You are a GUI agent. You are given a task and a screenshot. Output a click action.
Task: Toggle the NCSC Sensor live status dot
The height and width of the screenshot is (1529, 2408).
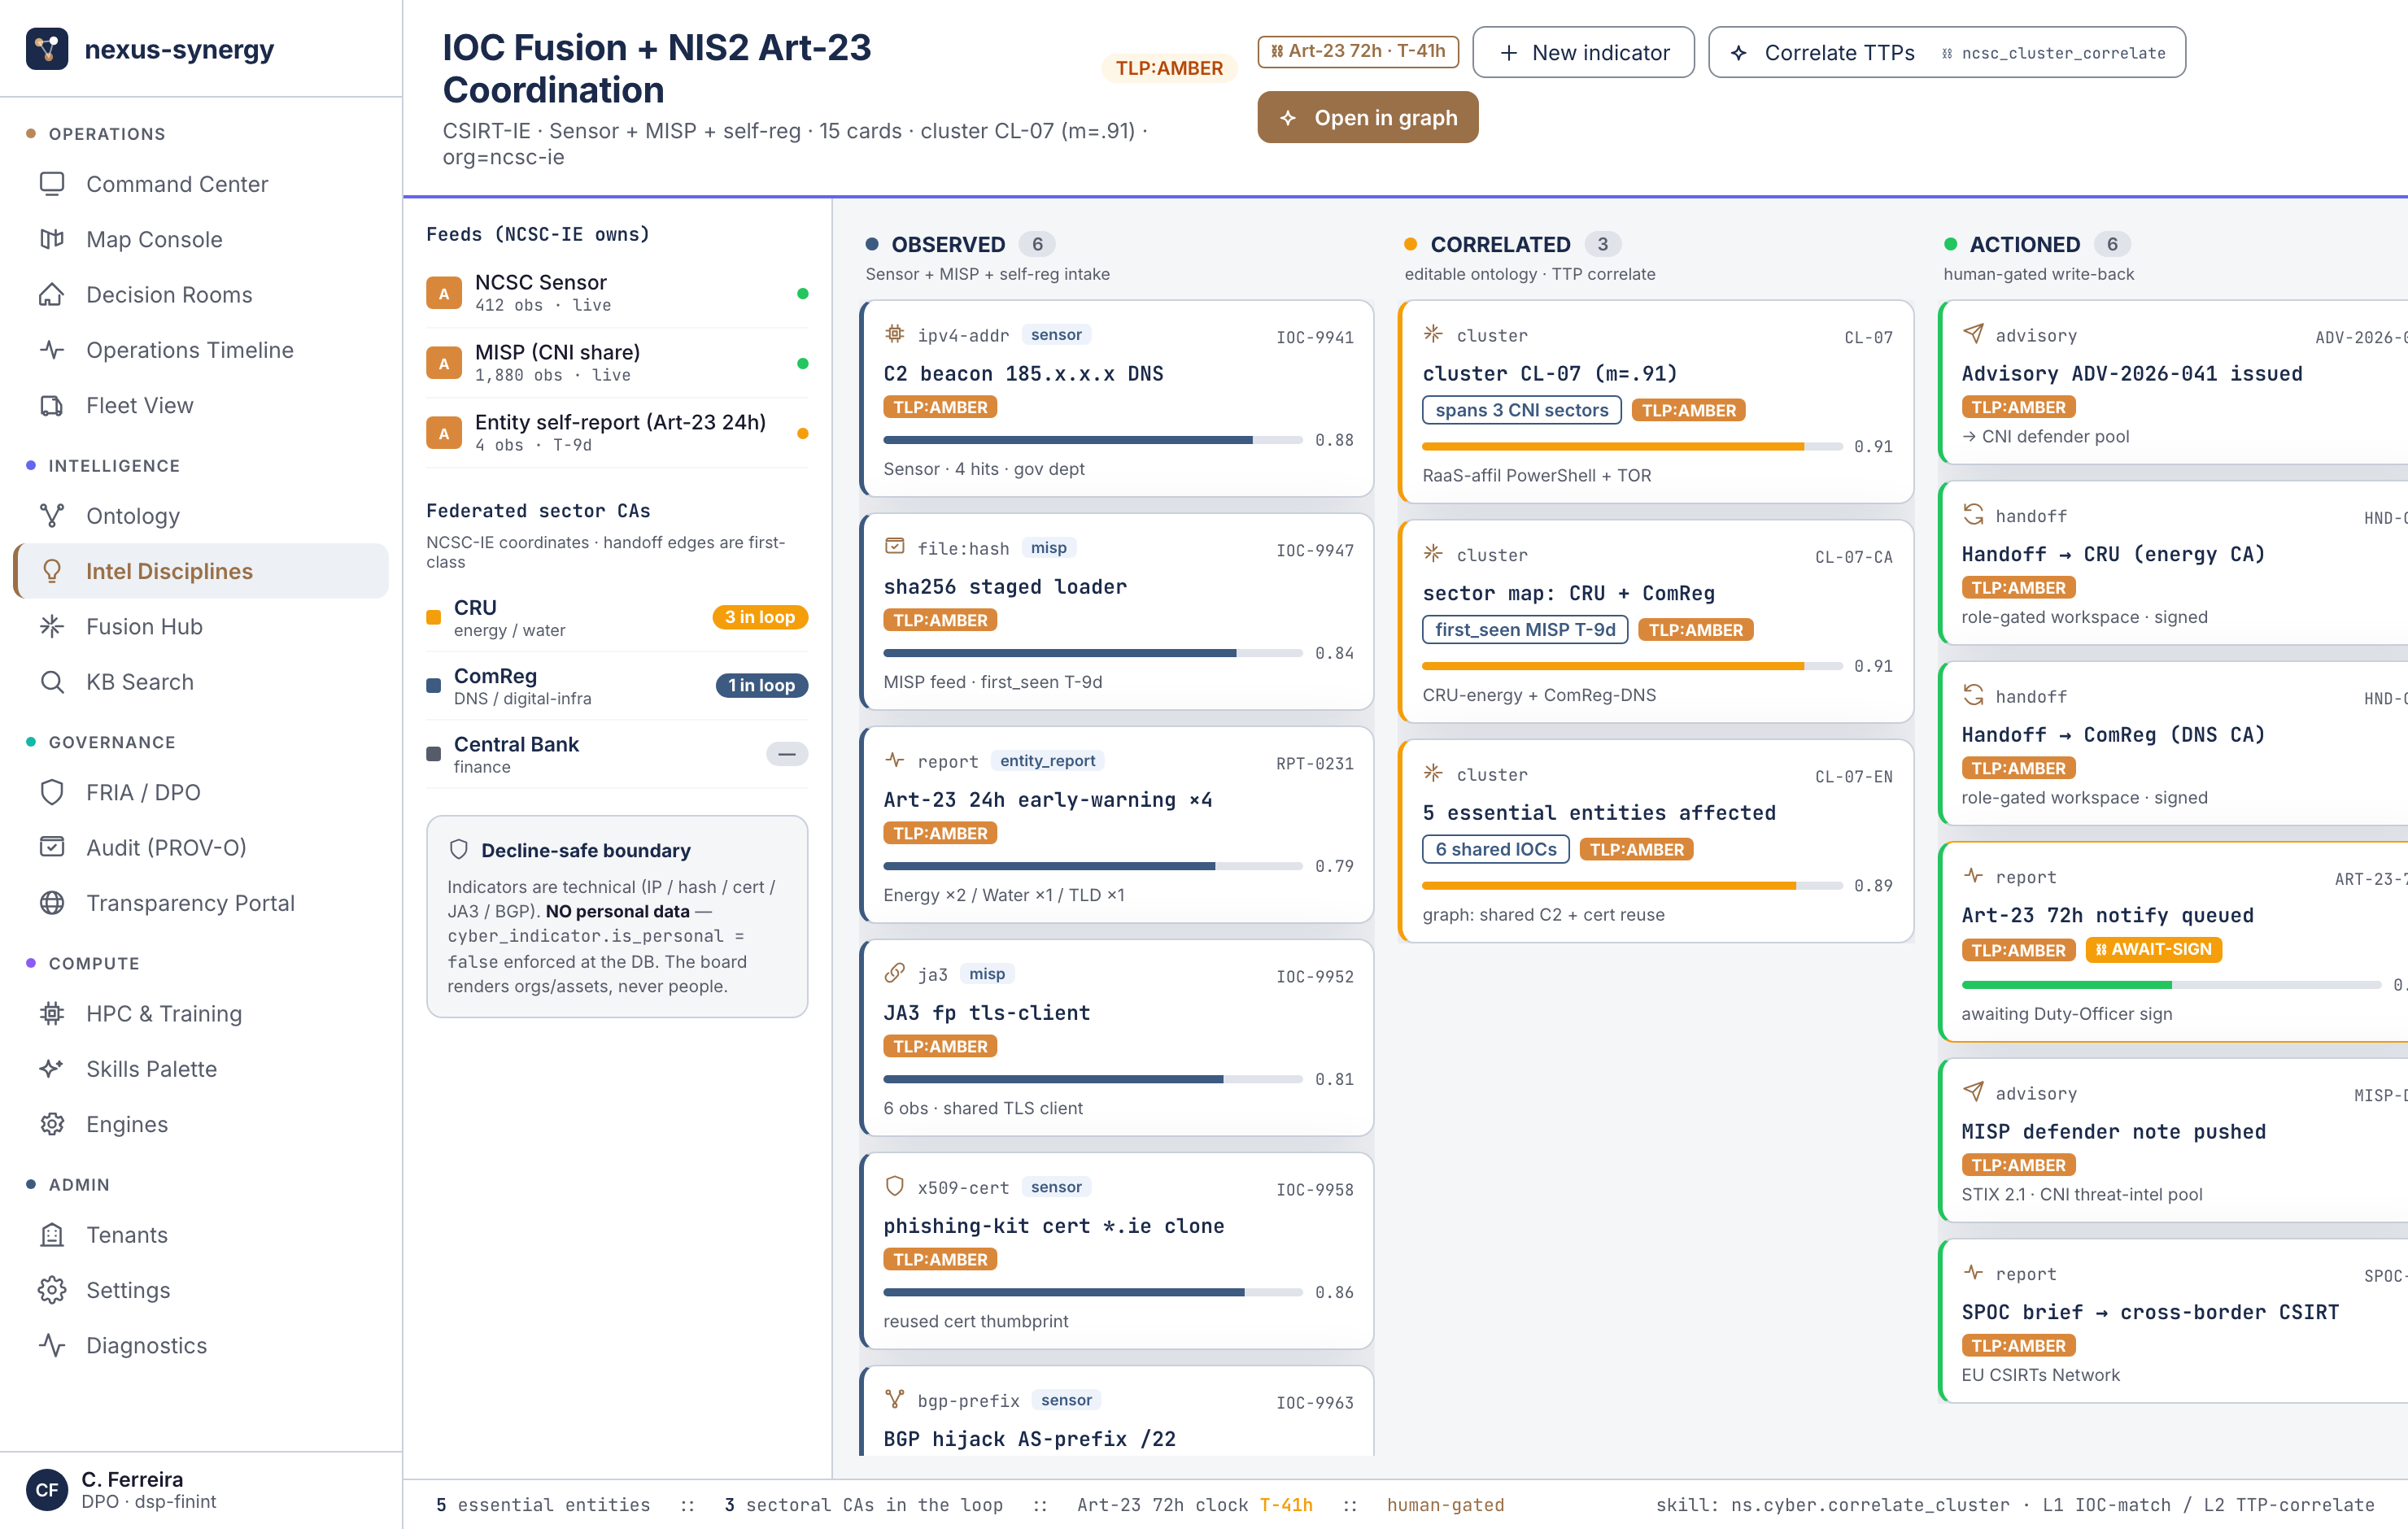pyautogui.click(x=802, y=293)
